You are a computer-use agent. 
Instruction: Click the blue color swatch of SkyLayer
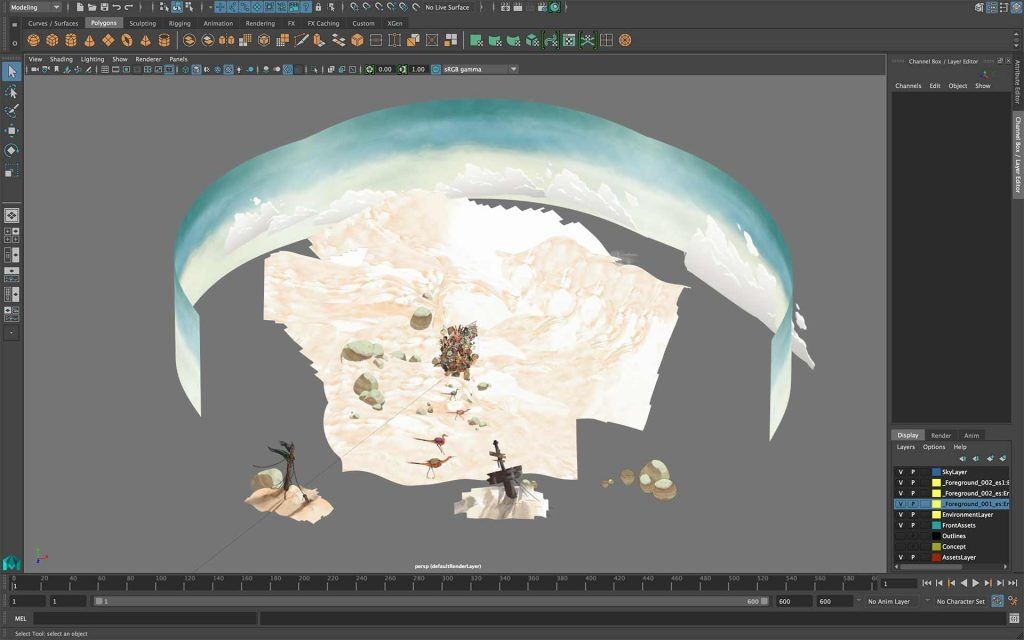936,471
